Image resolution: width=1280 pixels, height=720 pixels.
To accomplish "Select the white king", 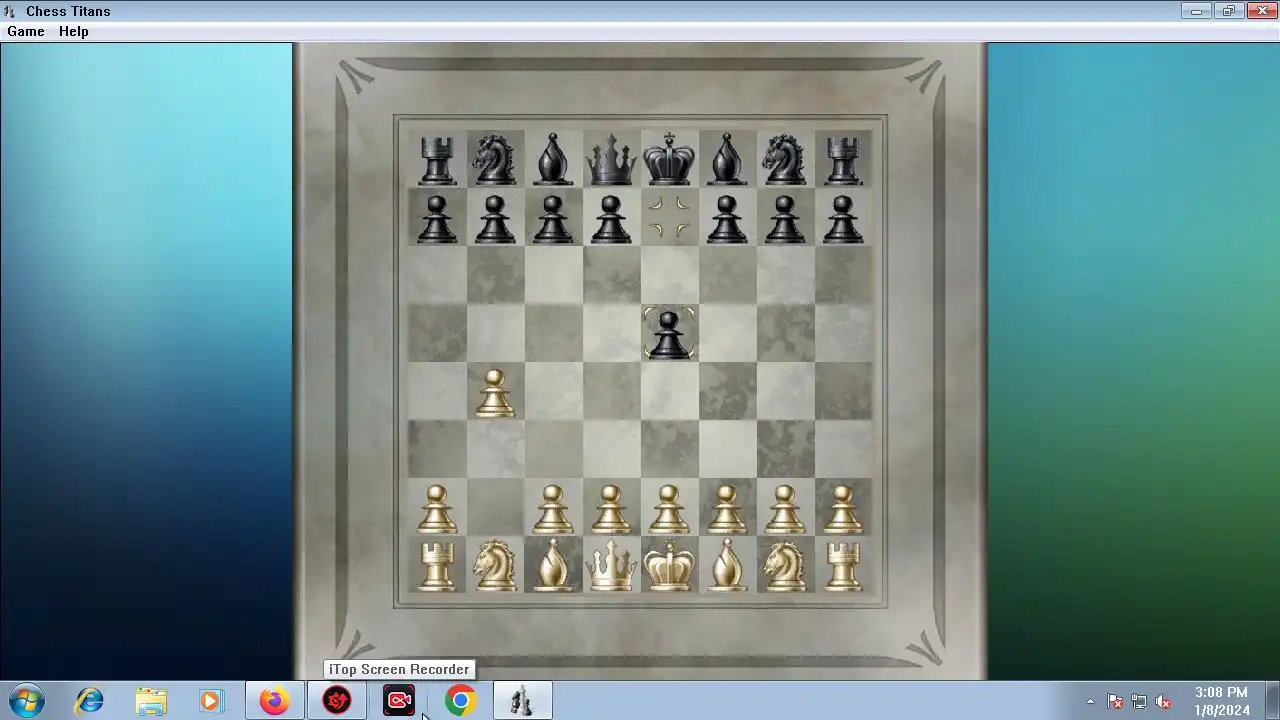I will [669, 566].
